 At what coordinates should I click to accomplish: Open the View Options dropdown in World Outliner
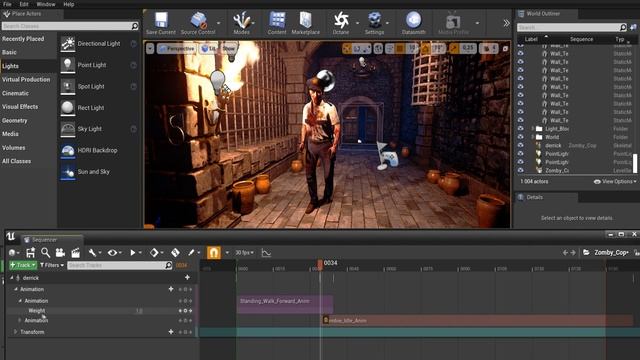(615, 181)
